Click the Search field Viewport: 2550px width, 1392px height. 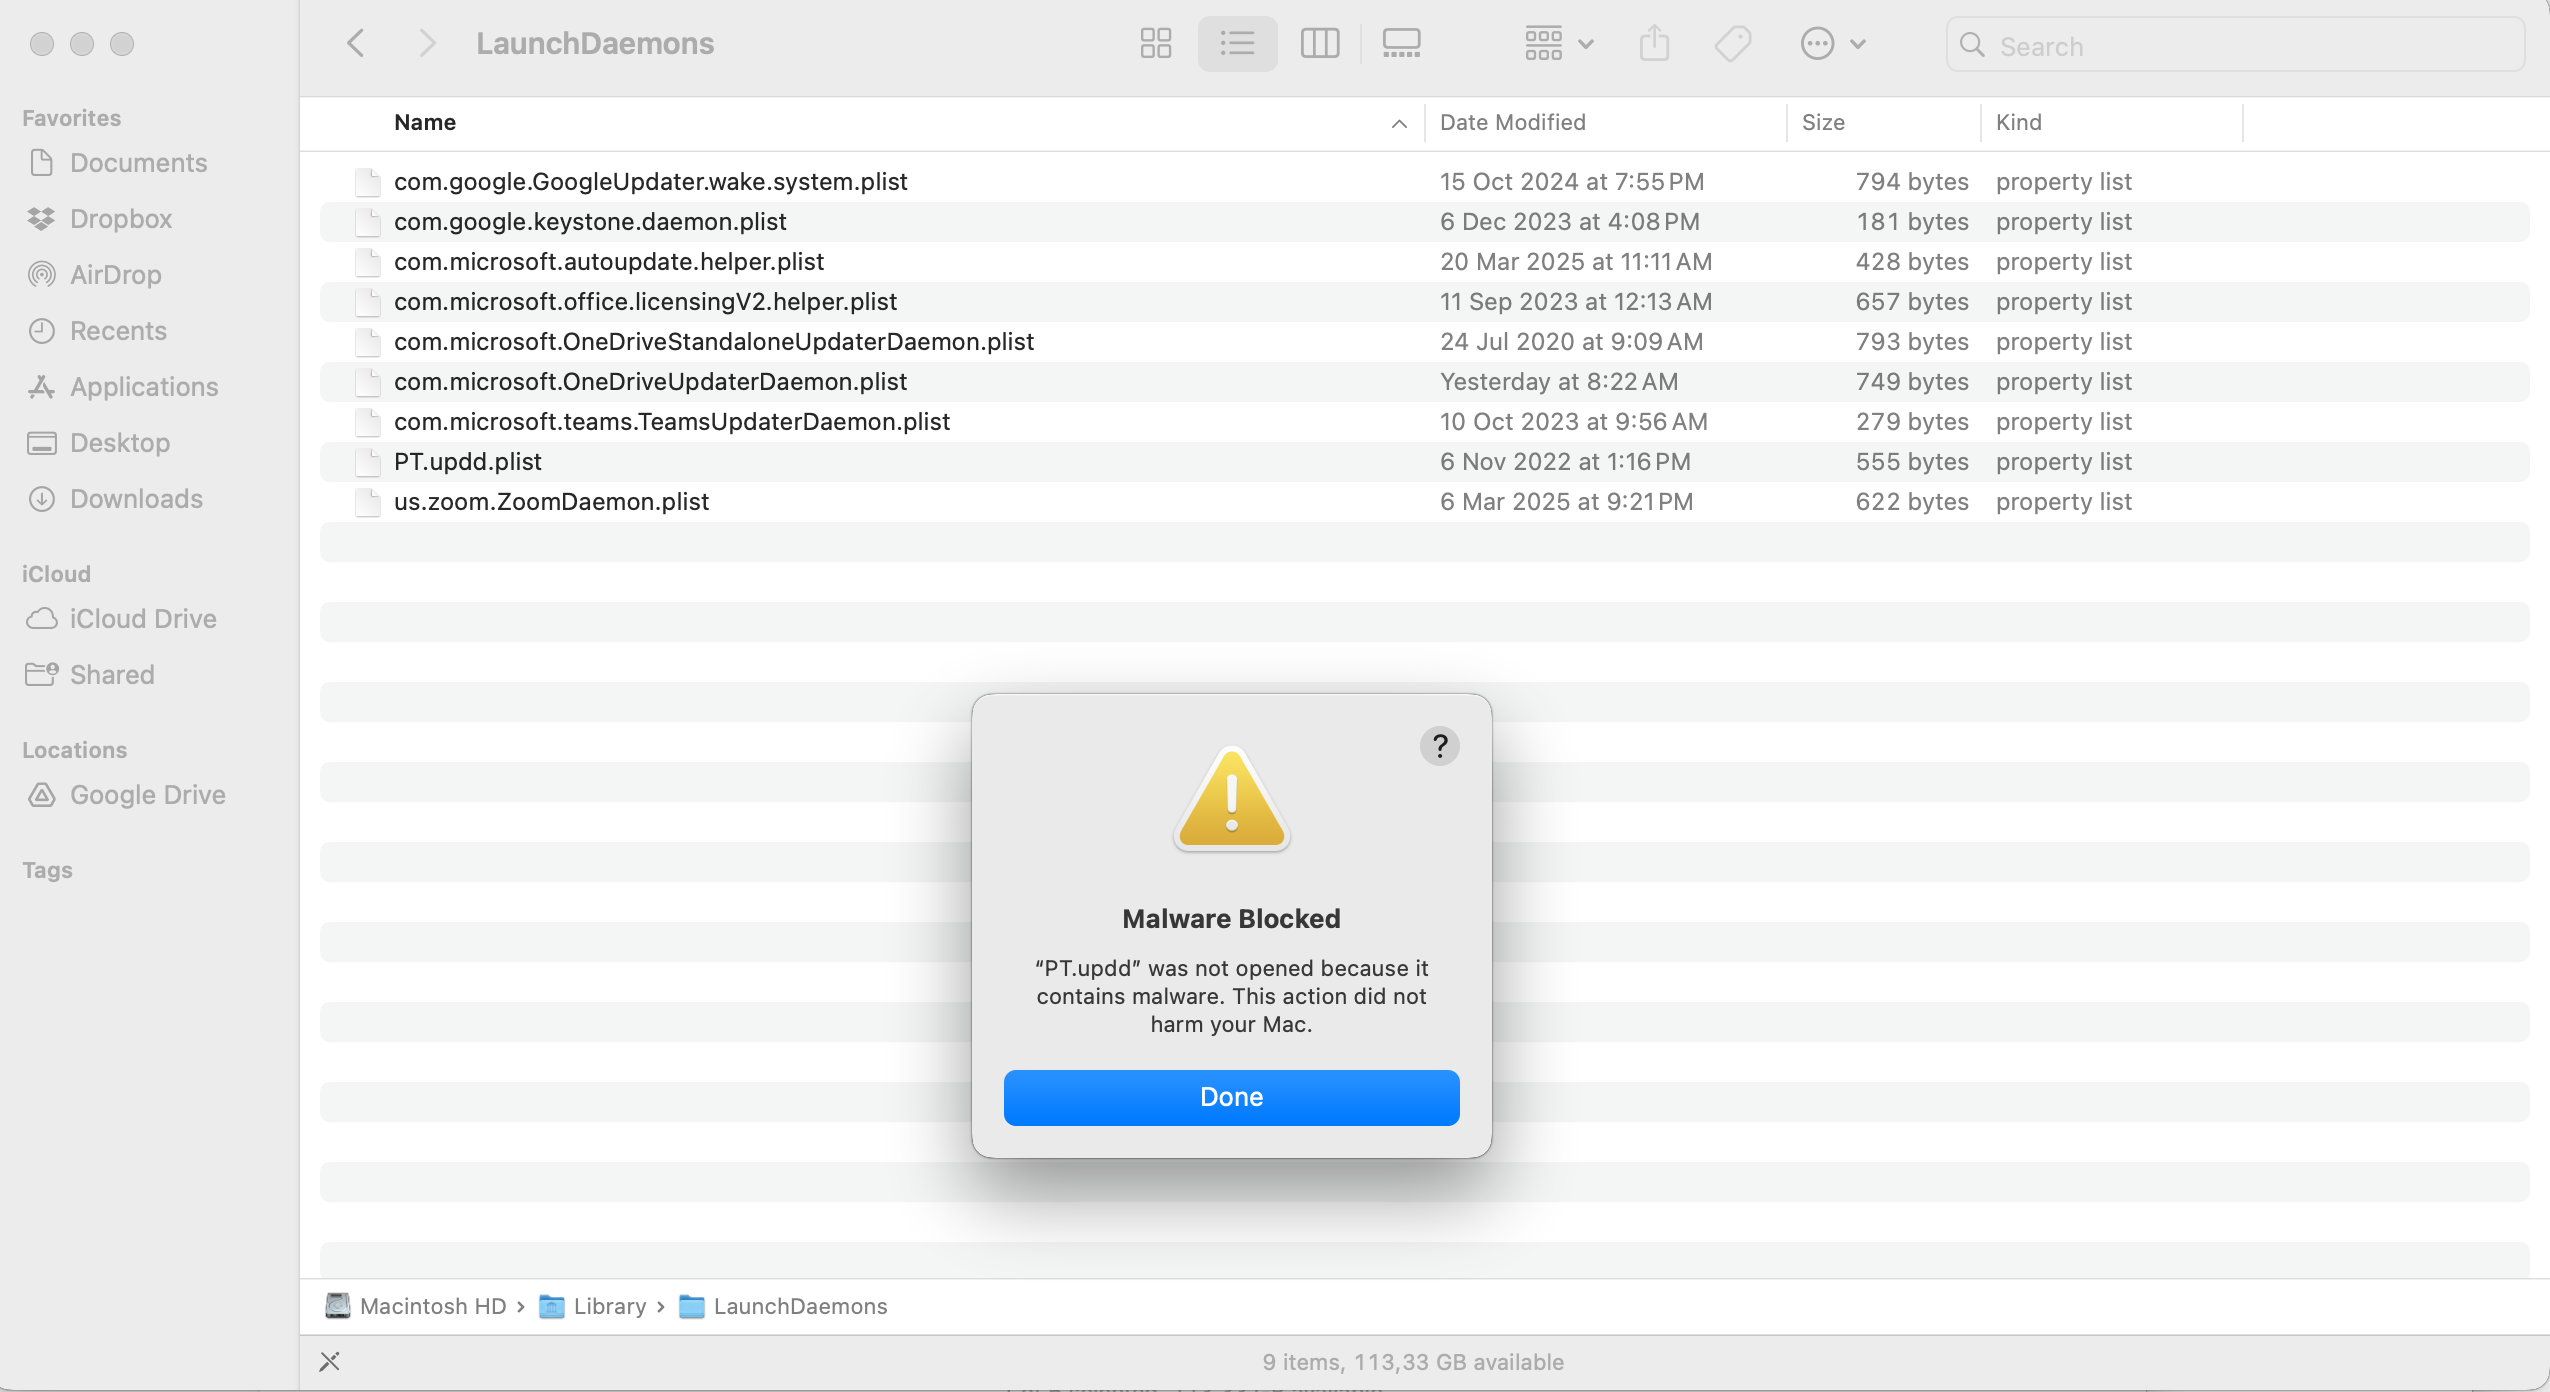point(2235,46)
